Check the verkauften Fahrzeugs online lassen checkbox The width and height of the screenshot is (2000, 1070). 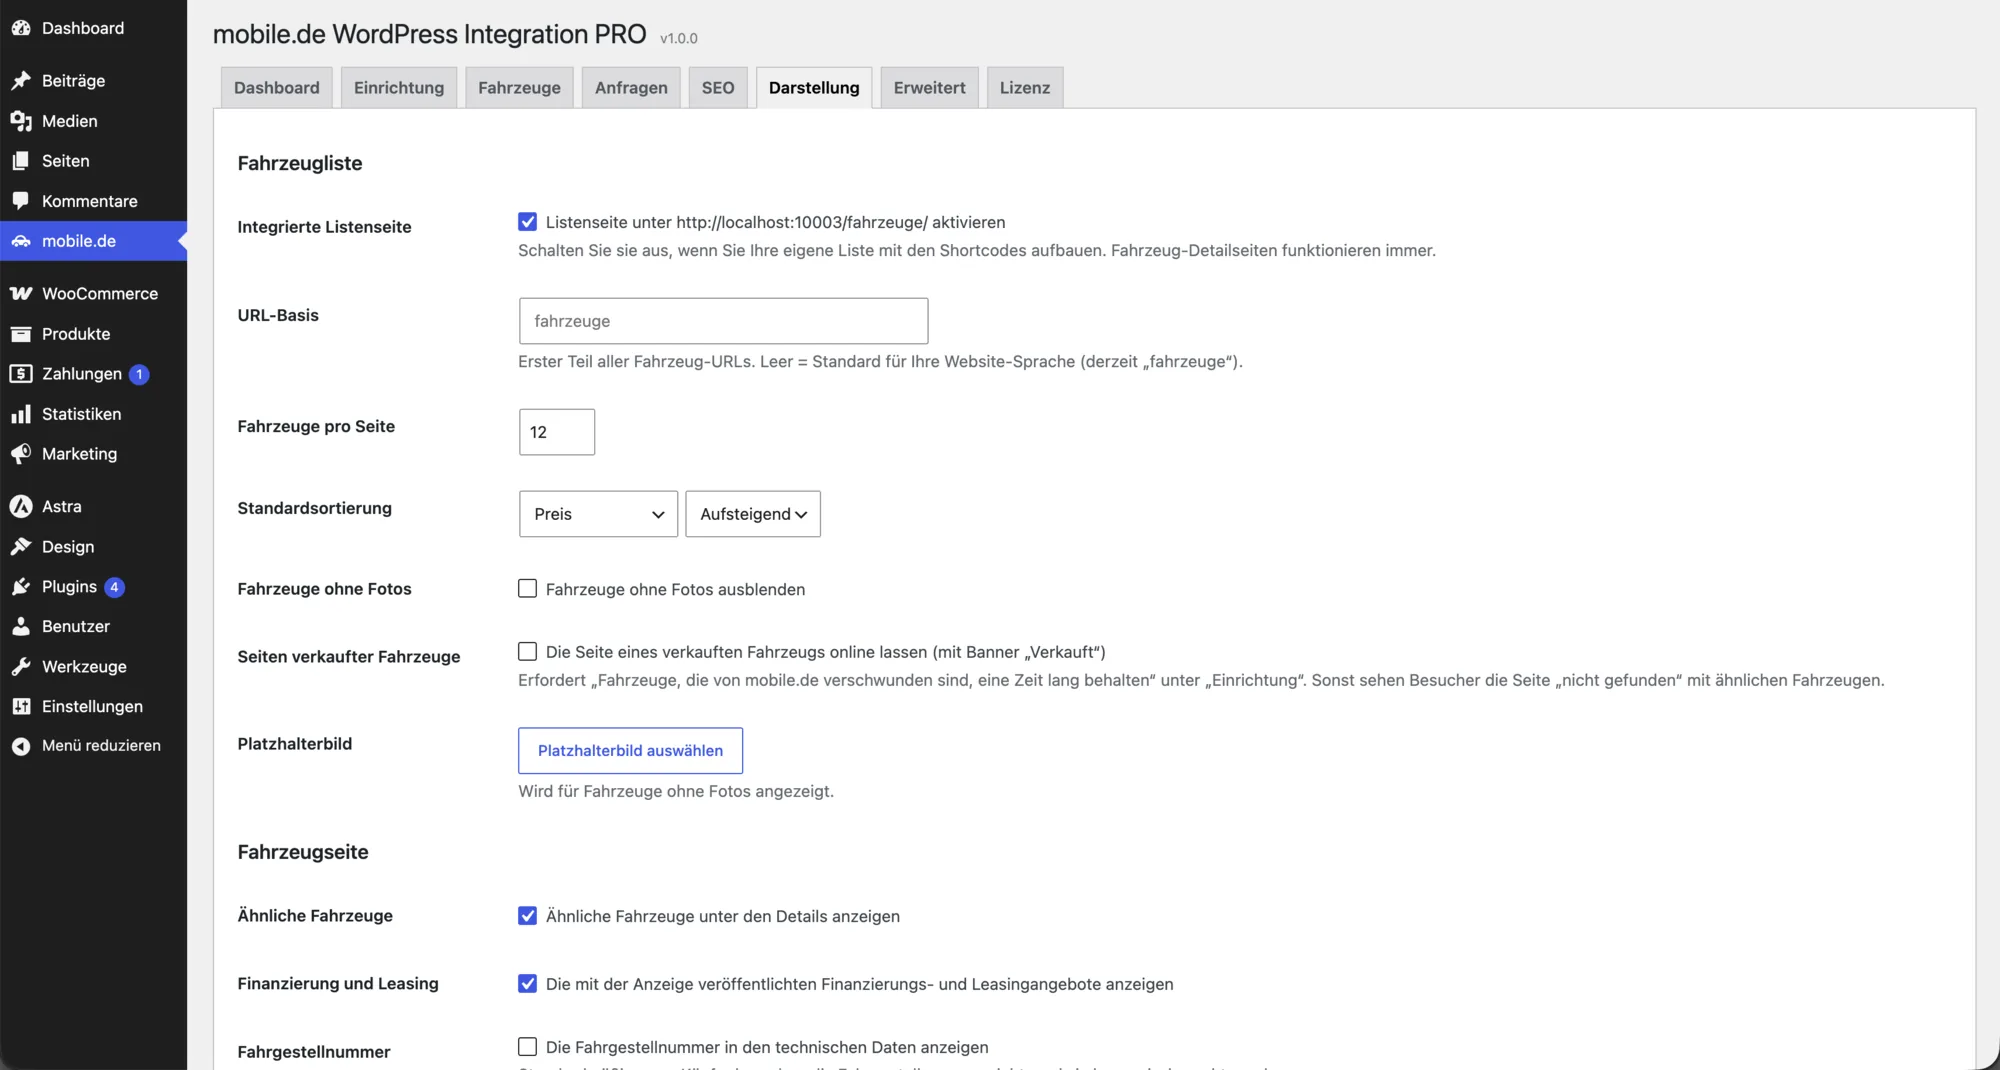click(527, 652)
